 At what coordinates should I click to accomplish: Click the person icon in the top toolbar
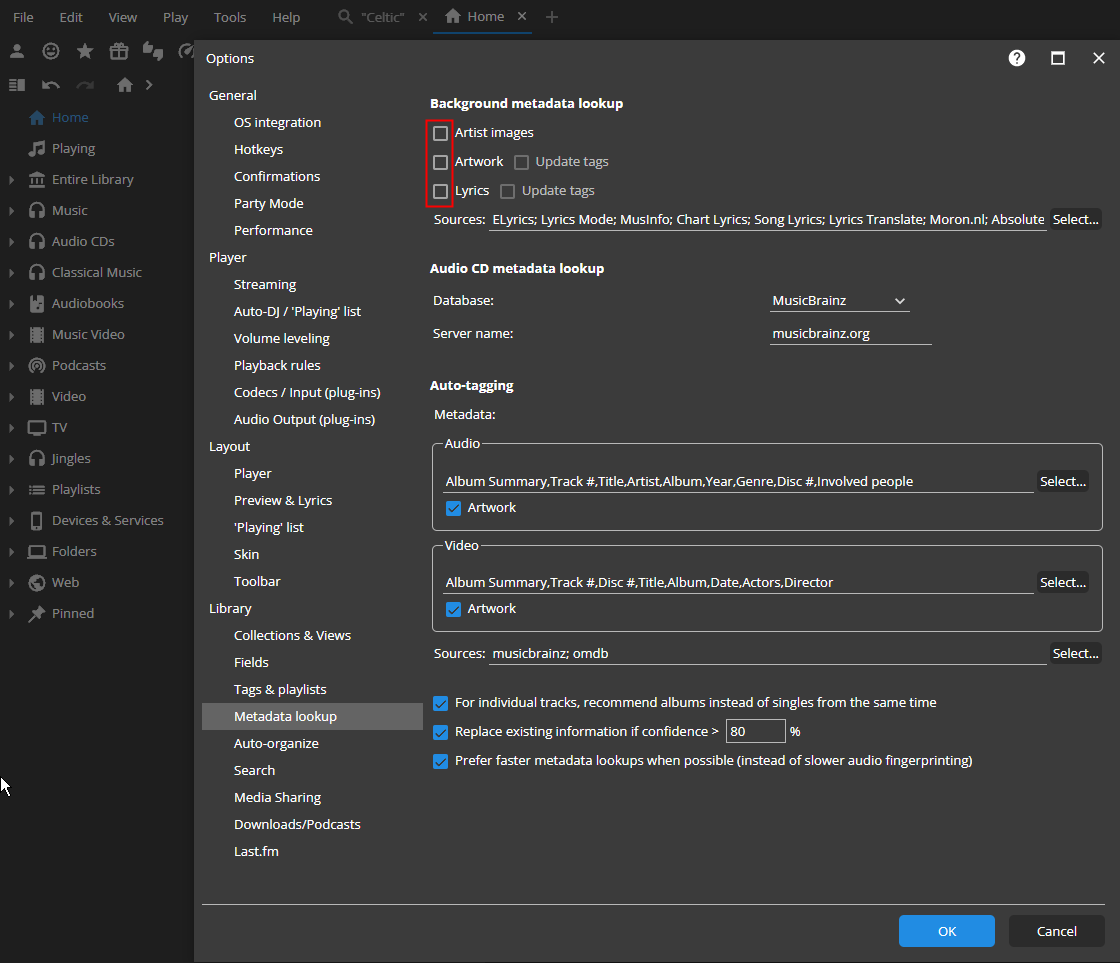[17, 51]
